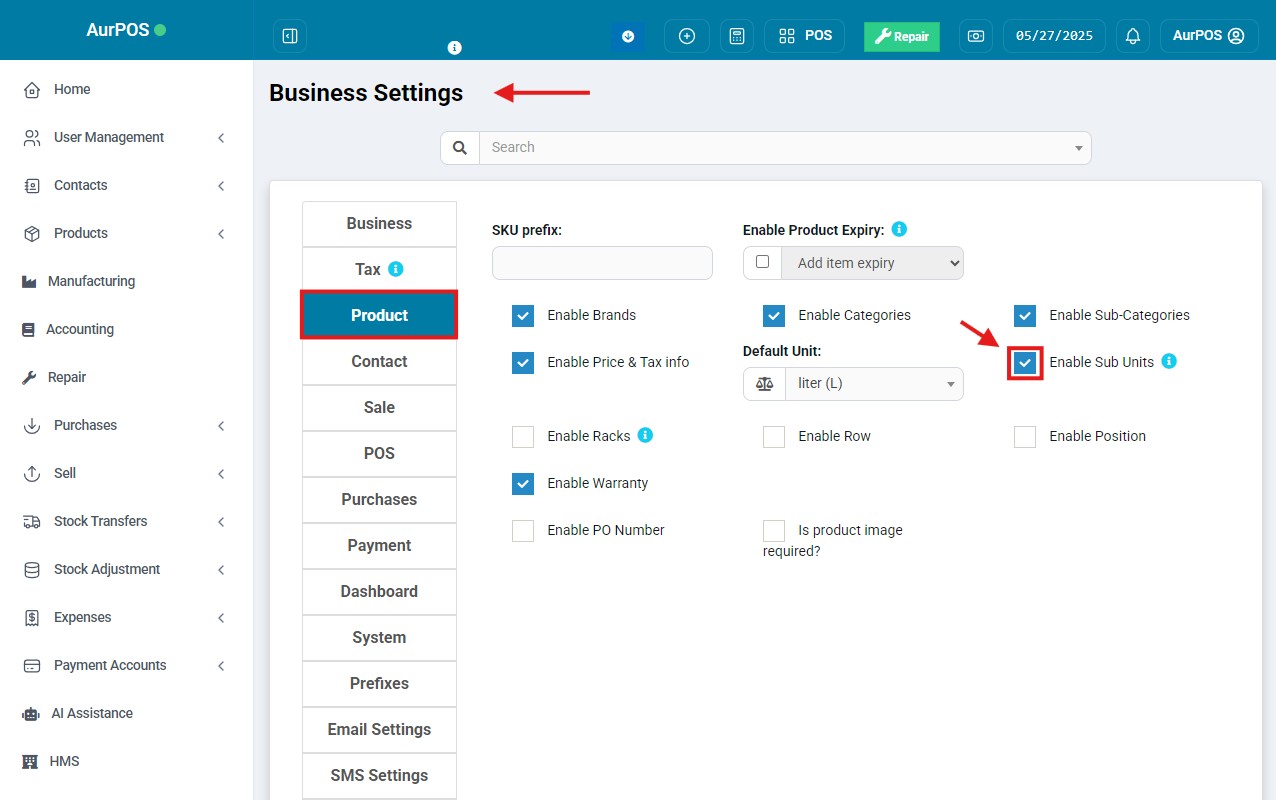Expand Stock Transfers submenu chevron
The image size is (1276, 800).
coord(221,522)
